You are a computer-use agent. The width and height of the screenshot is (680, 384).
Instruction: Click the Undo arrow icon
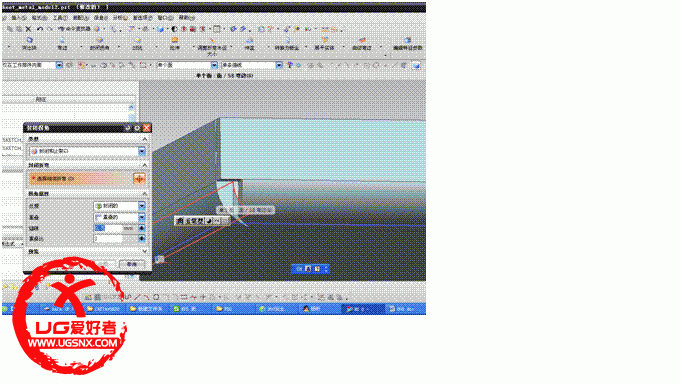click(x=39, y=29)
